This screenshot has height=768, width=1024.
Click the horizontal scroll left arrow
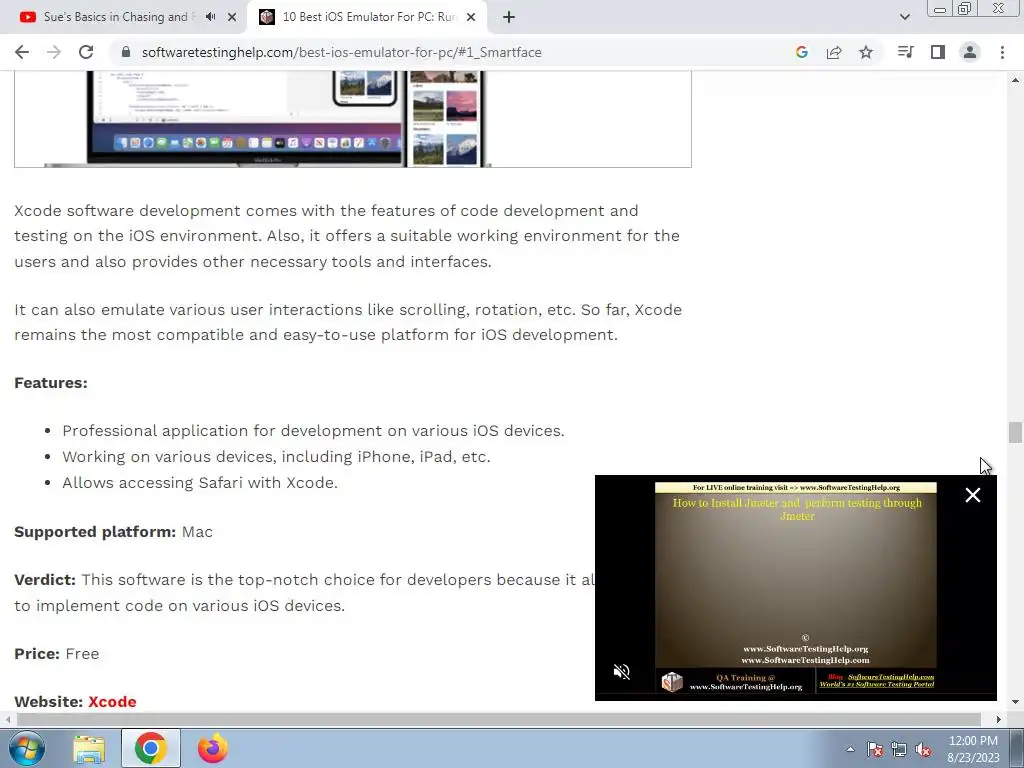(7, 719)
